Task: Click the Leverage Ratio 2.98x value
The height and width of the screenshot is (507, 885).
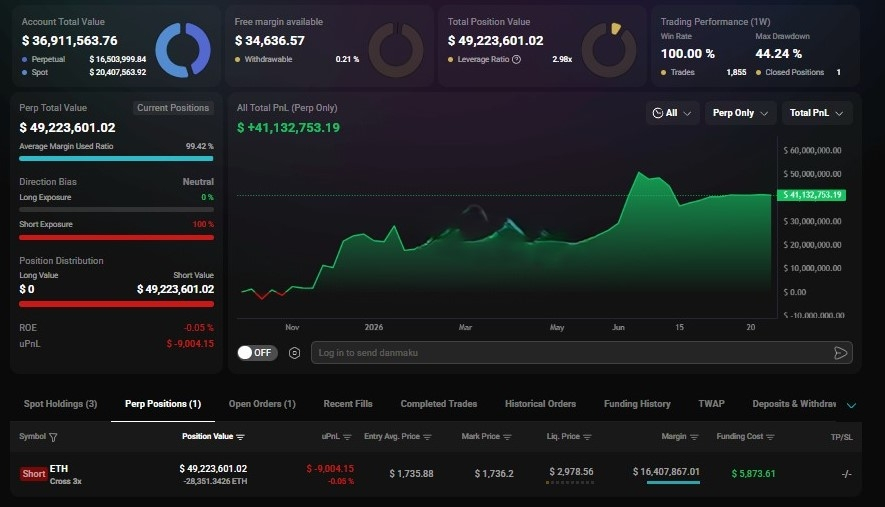Action: [562, 59]
